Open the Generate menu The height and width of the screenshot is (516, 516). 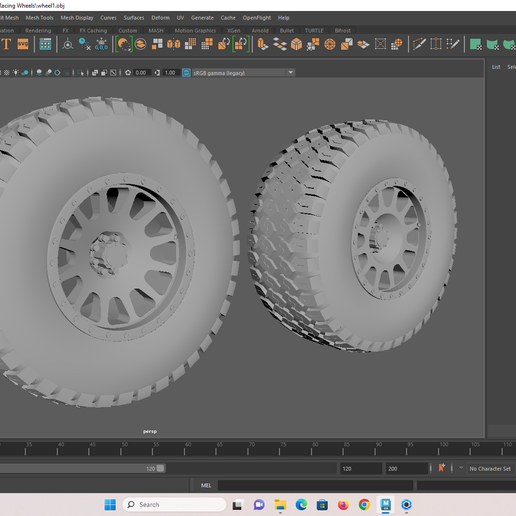(x=202, y=18)
